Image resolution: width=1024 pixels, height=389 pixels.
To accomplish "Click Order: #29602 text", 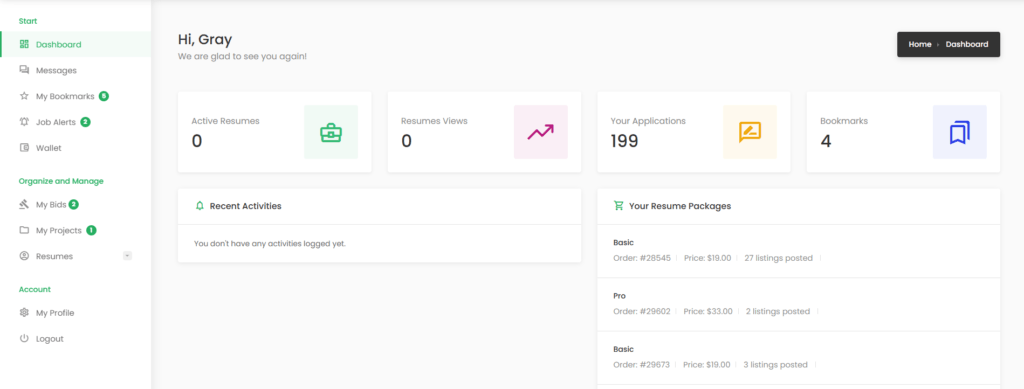I will pos(642,311).
